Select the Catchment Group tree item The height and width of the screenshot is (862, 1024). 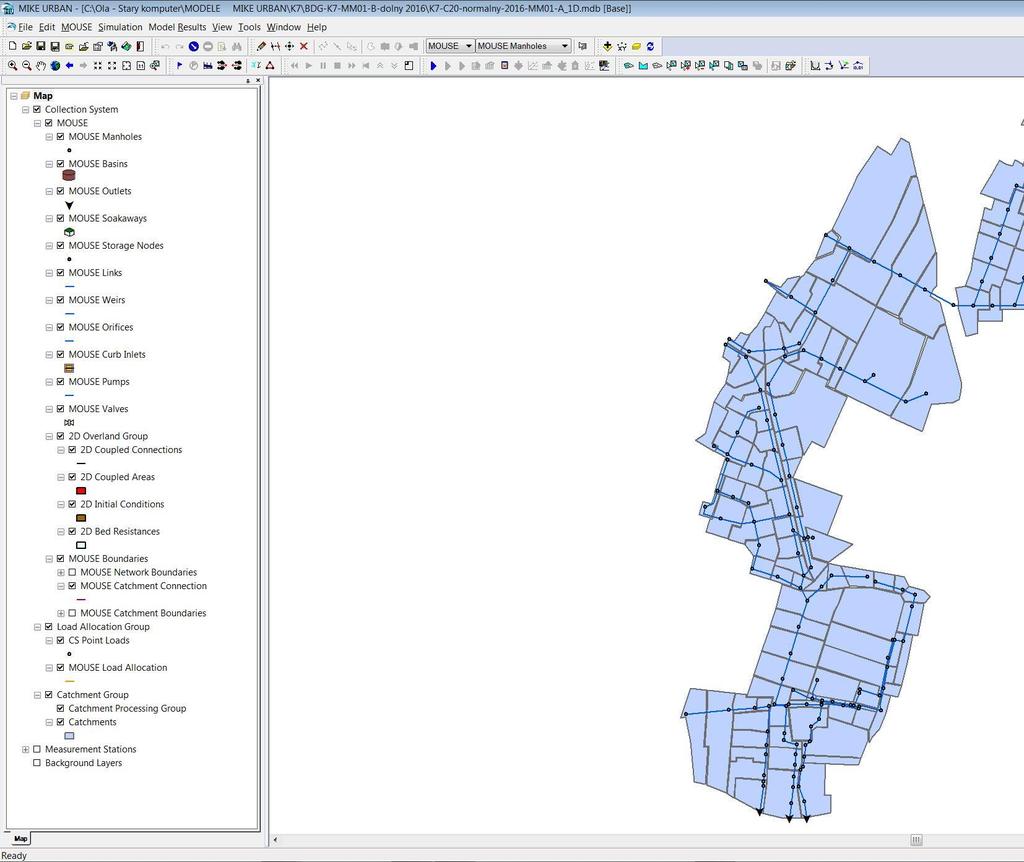tap(93, 695)
